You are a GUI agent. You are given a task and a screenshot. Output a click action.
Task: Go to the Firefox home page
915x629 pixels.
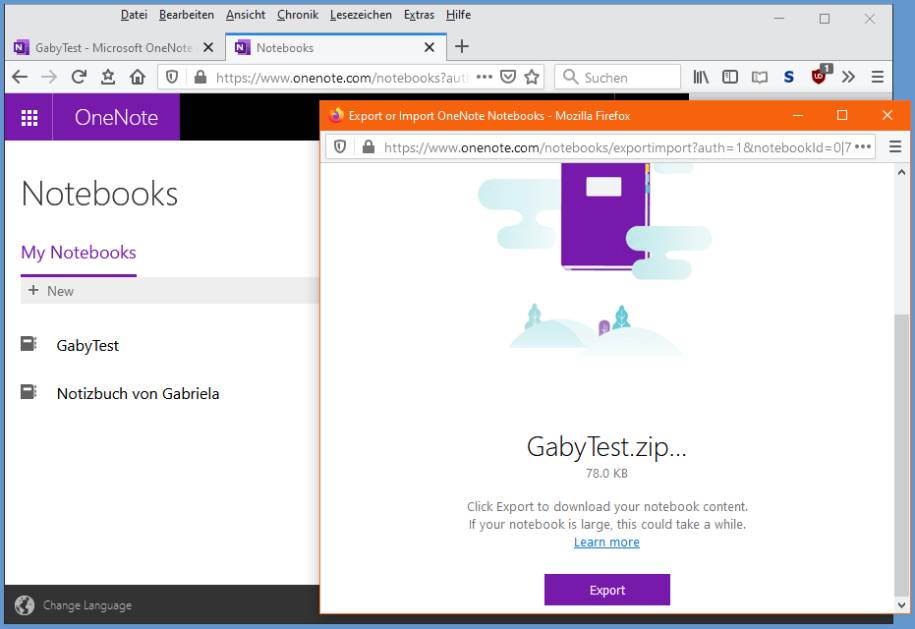tap(138, 77)
